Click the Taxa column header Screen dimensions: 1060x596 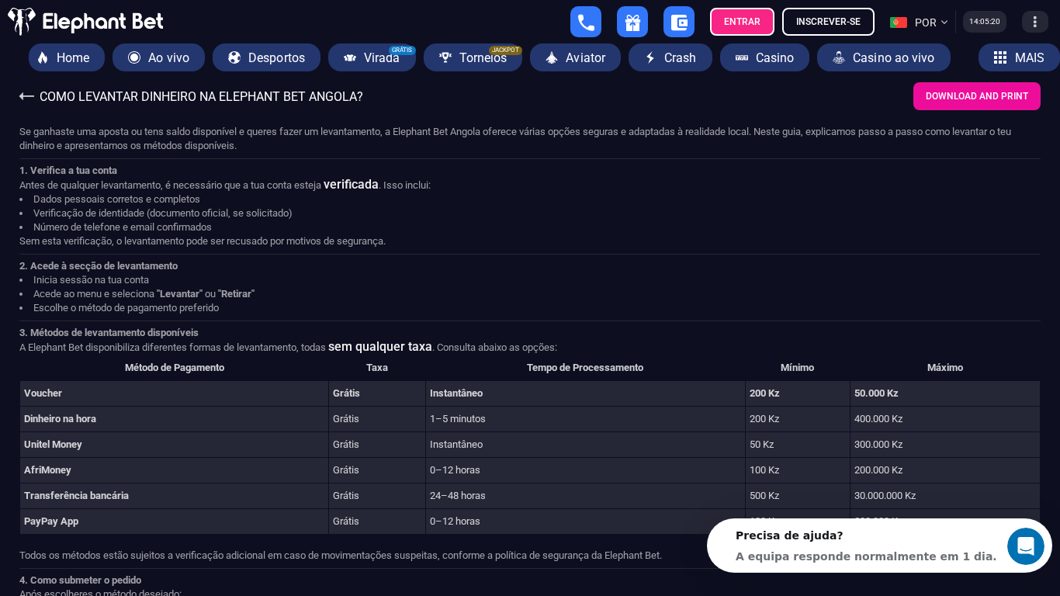377,368
